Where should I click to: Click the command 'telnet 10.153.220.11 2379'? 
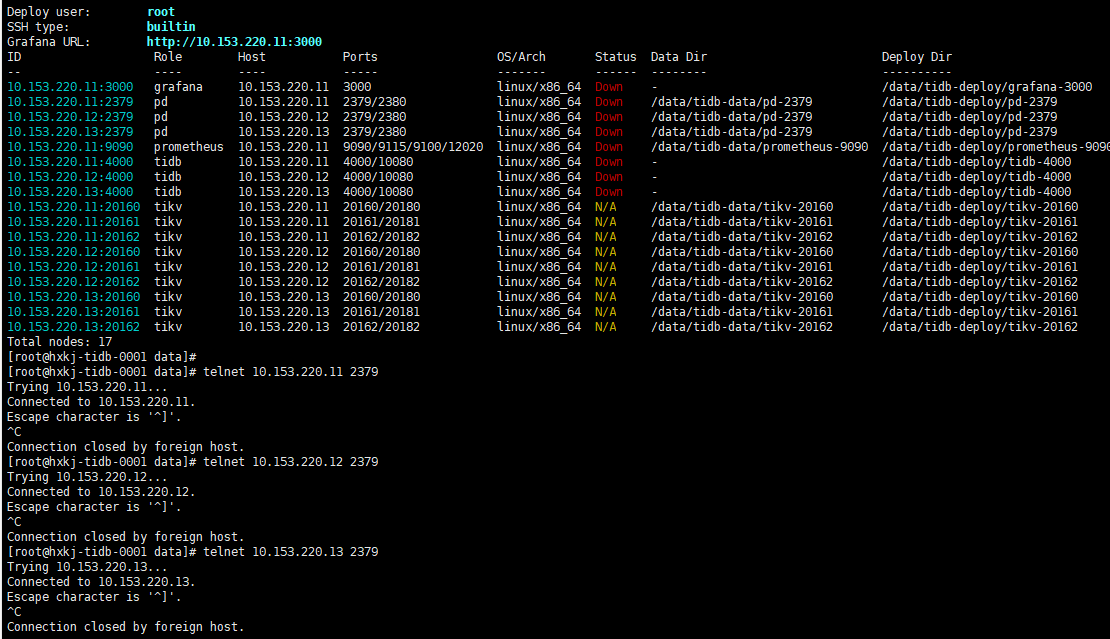[x=290, y=372]
